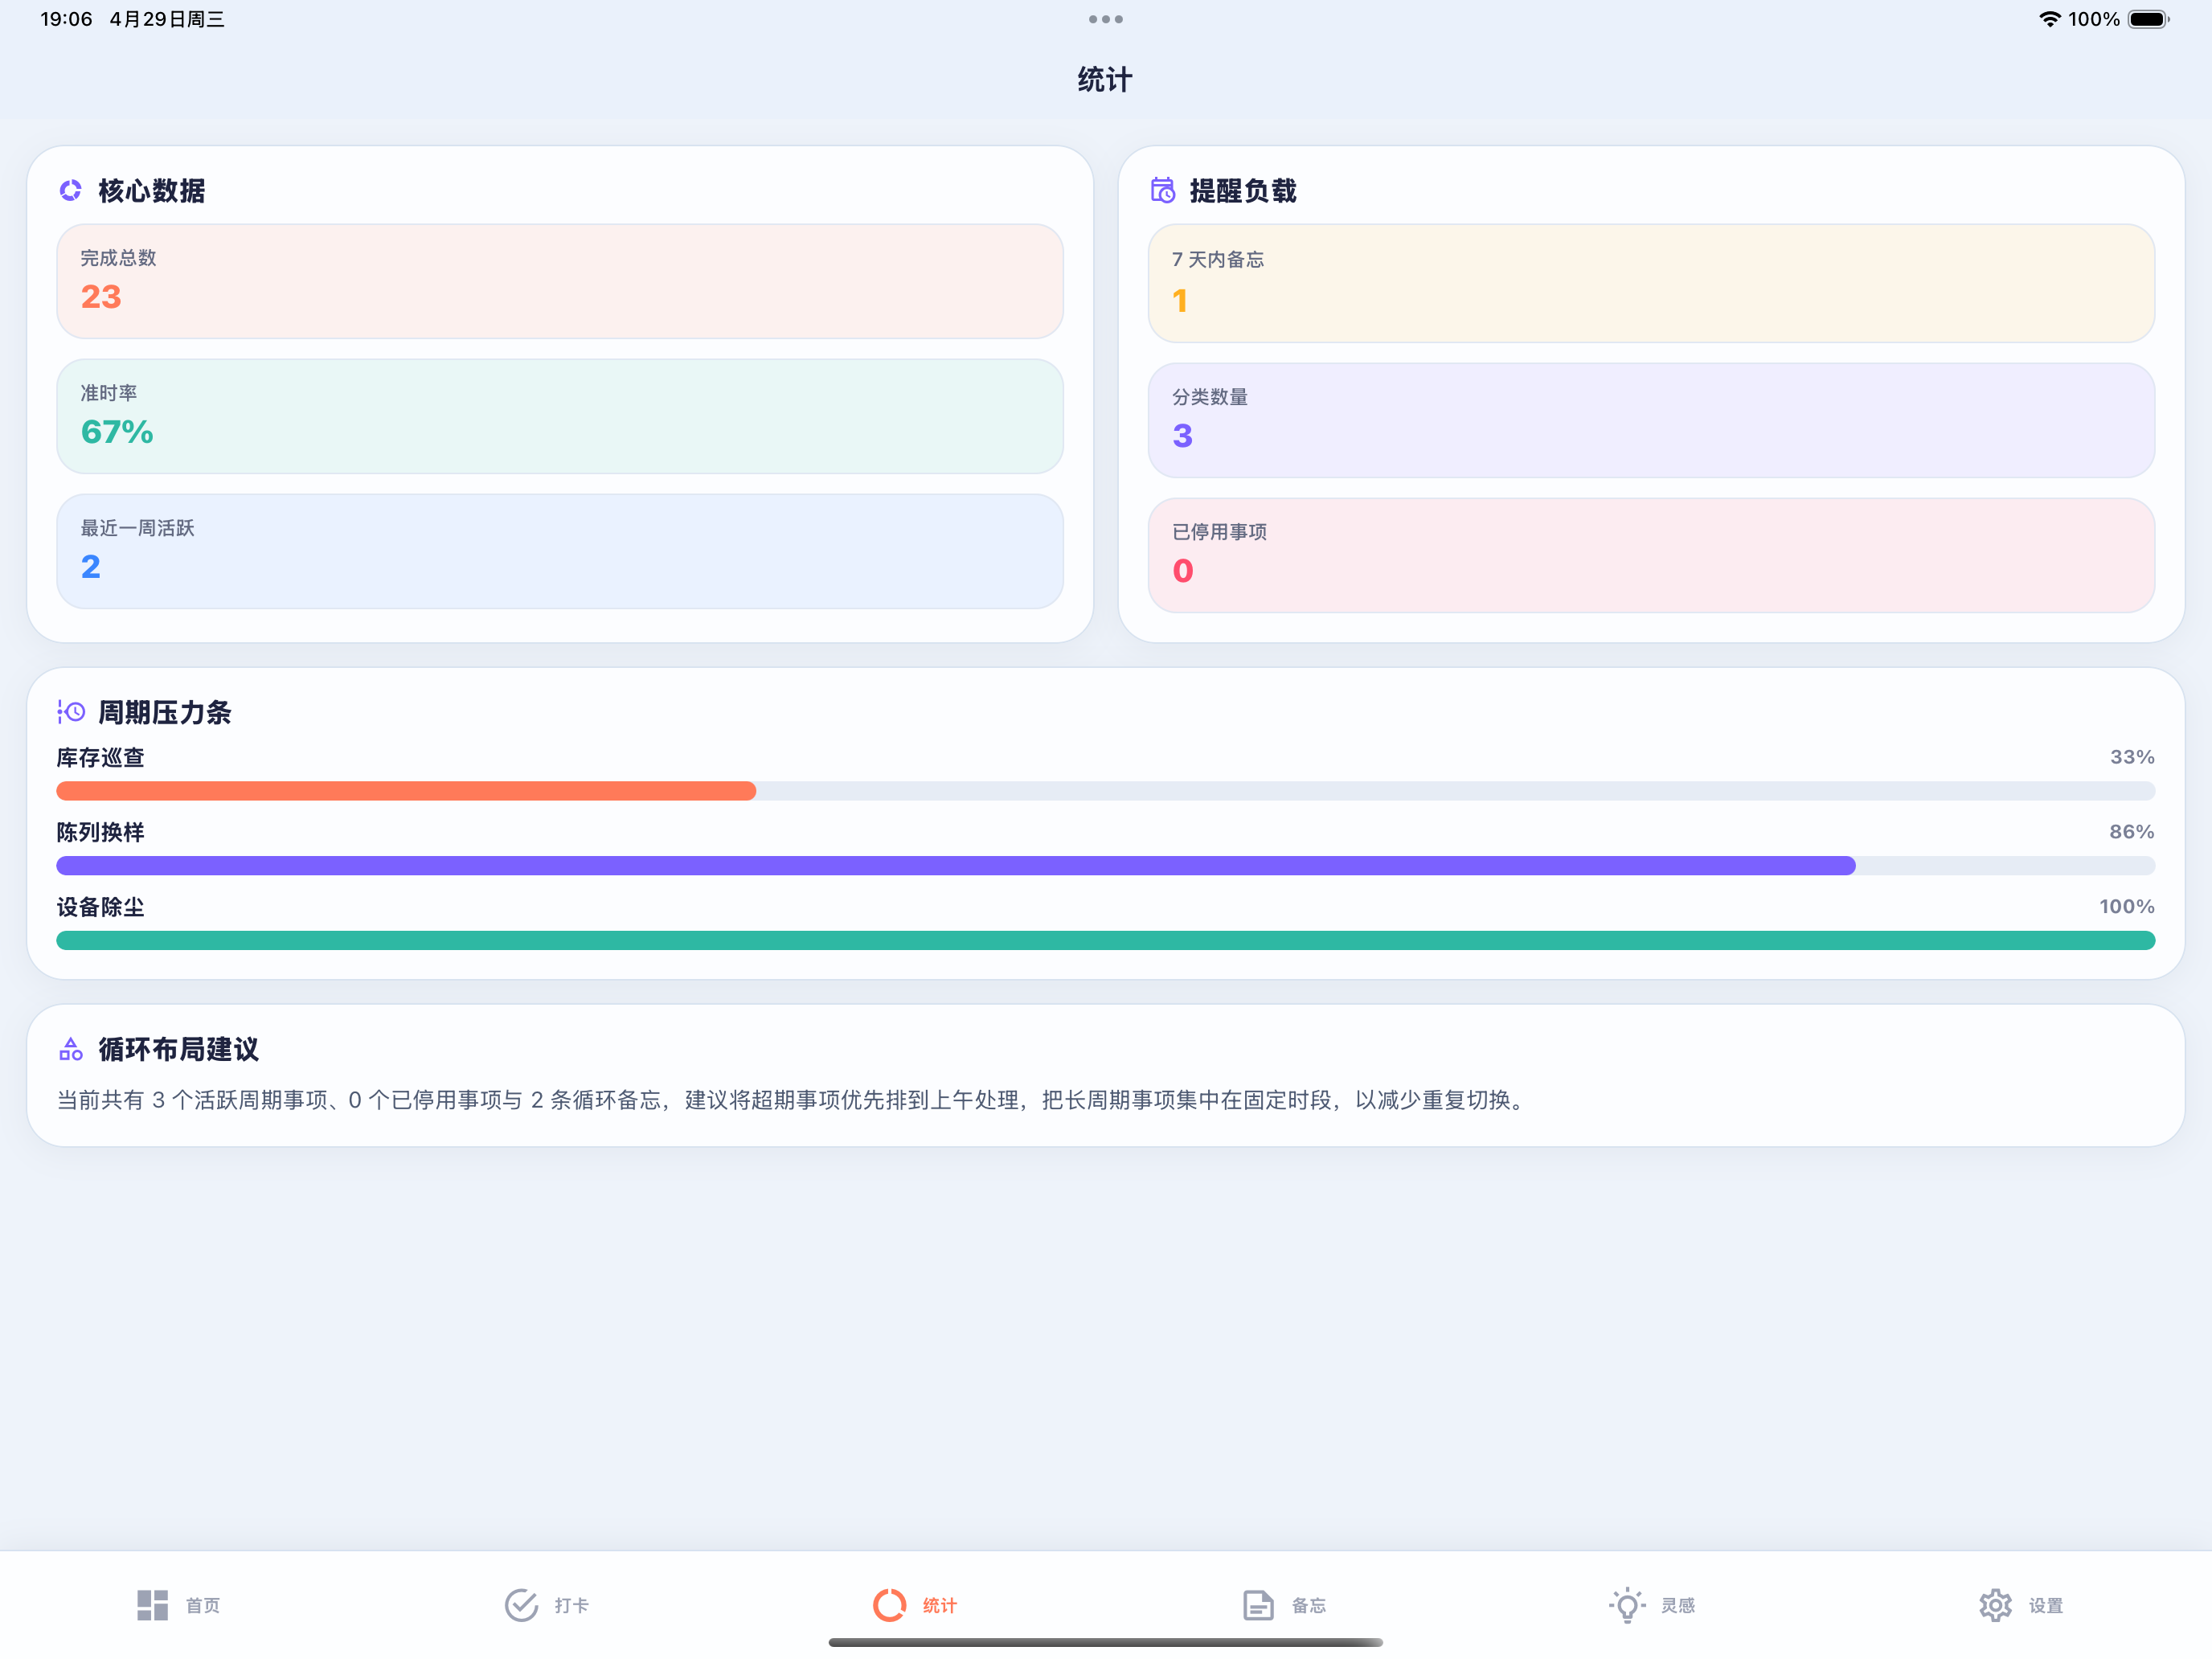Tap the date 4月29日周三
This screenshot has width=2212, height=1659.
coord(167,19)
